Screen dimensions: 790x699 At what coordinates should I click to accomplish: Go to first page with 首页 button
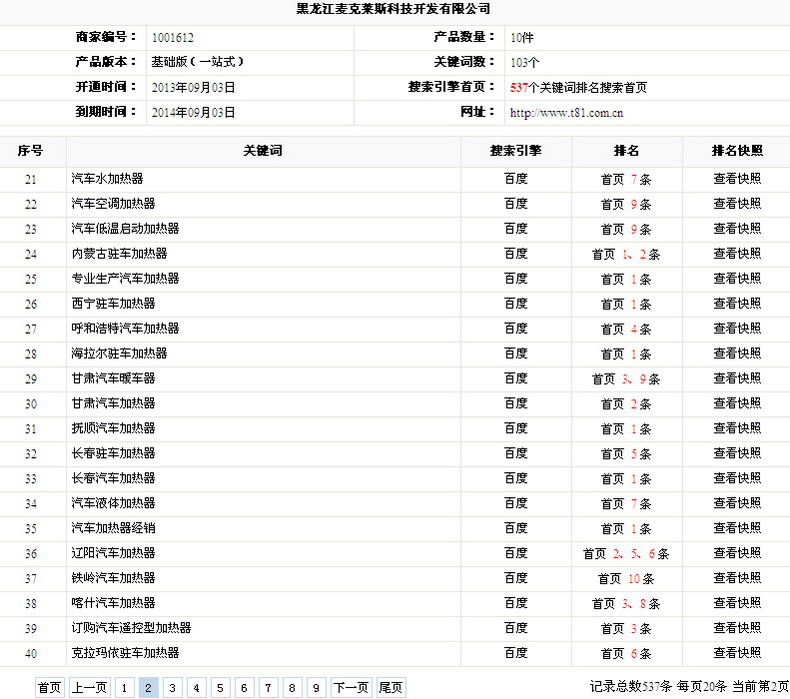[49, 687]
